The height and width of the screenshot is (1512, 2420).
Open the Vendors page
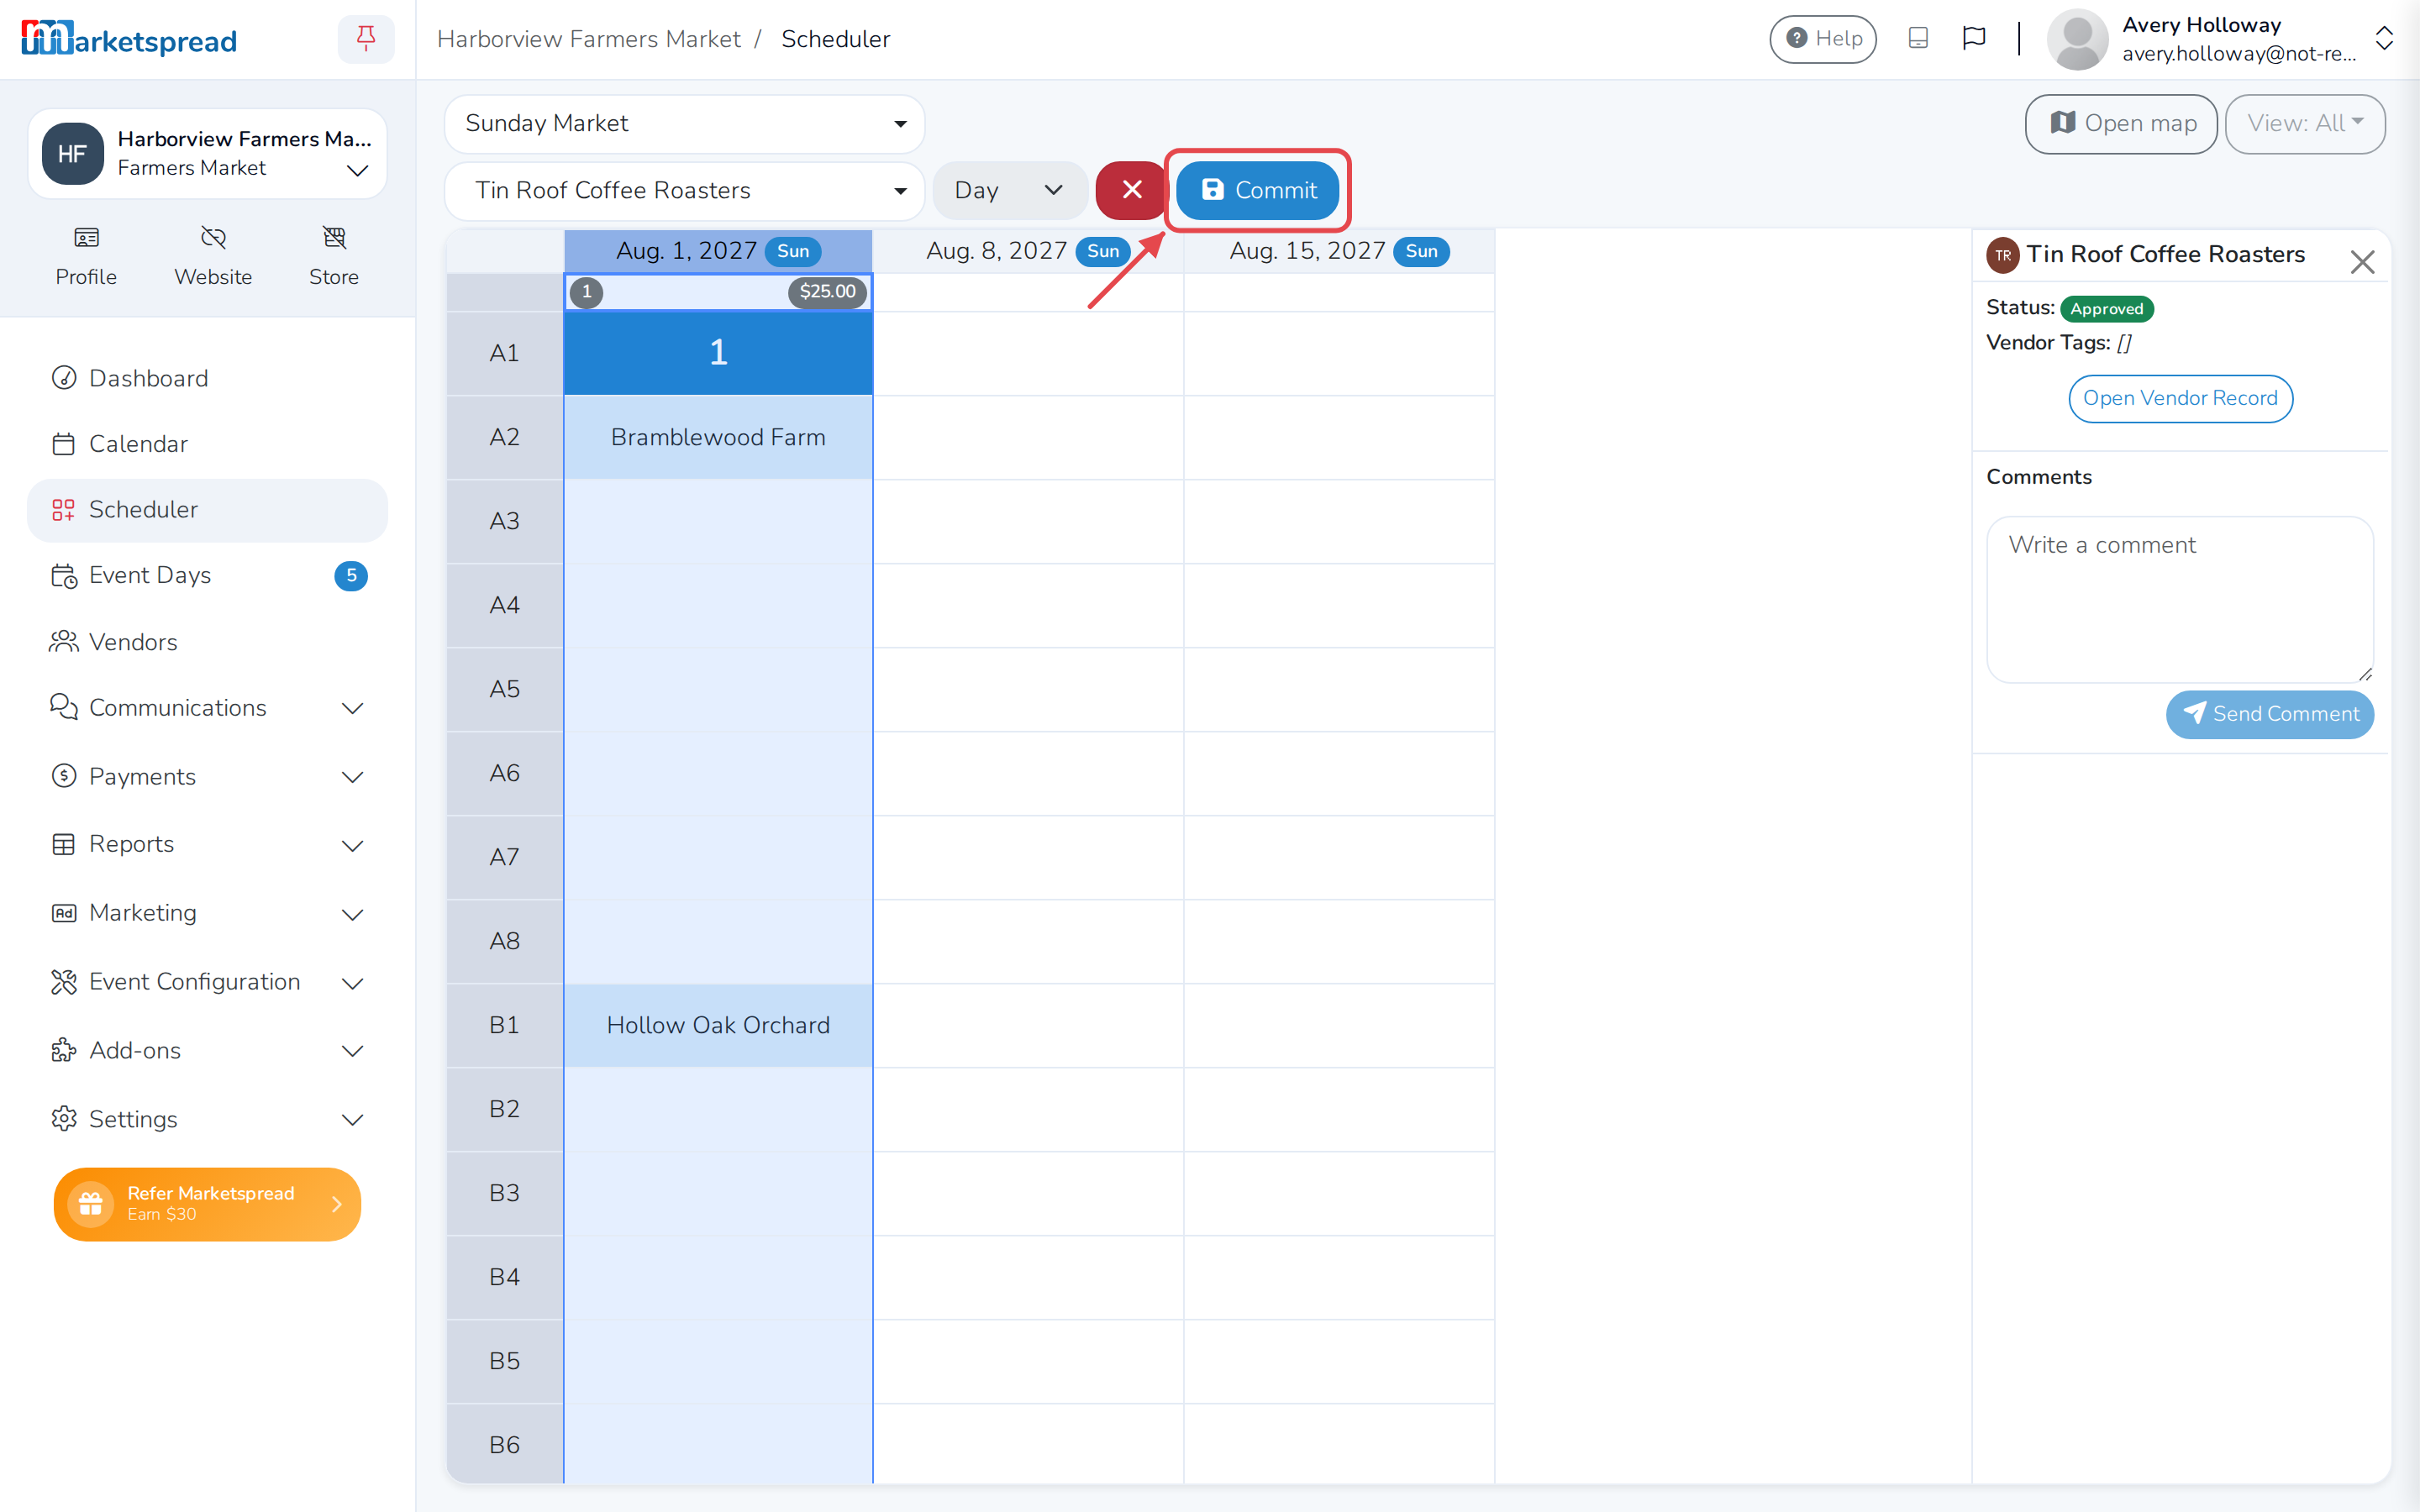click(207, 642)
